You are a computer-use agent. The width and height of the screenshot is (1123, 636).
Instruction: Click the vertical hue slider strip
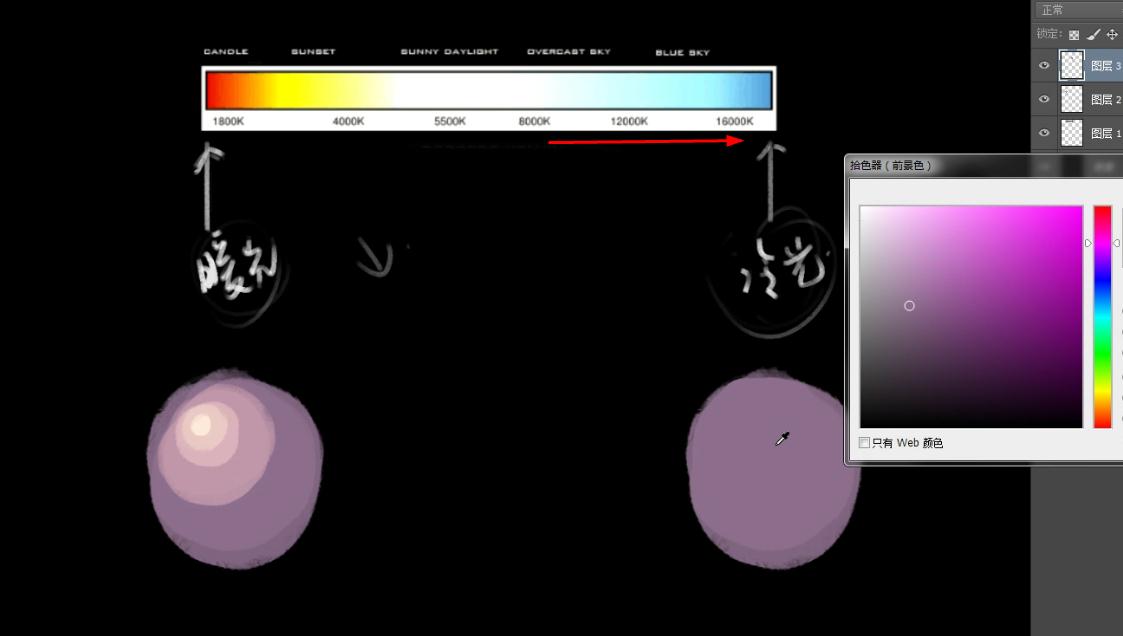[x=1102, y=317]
